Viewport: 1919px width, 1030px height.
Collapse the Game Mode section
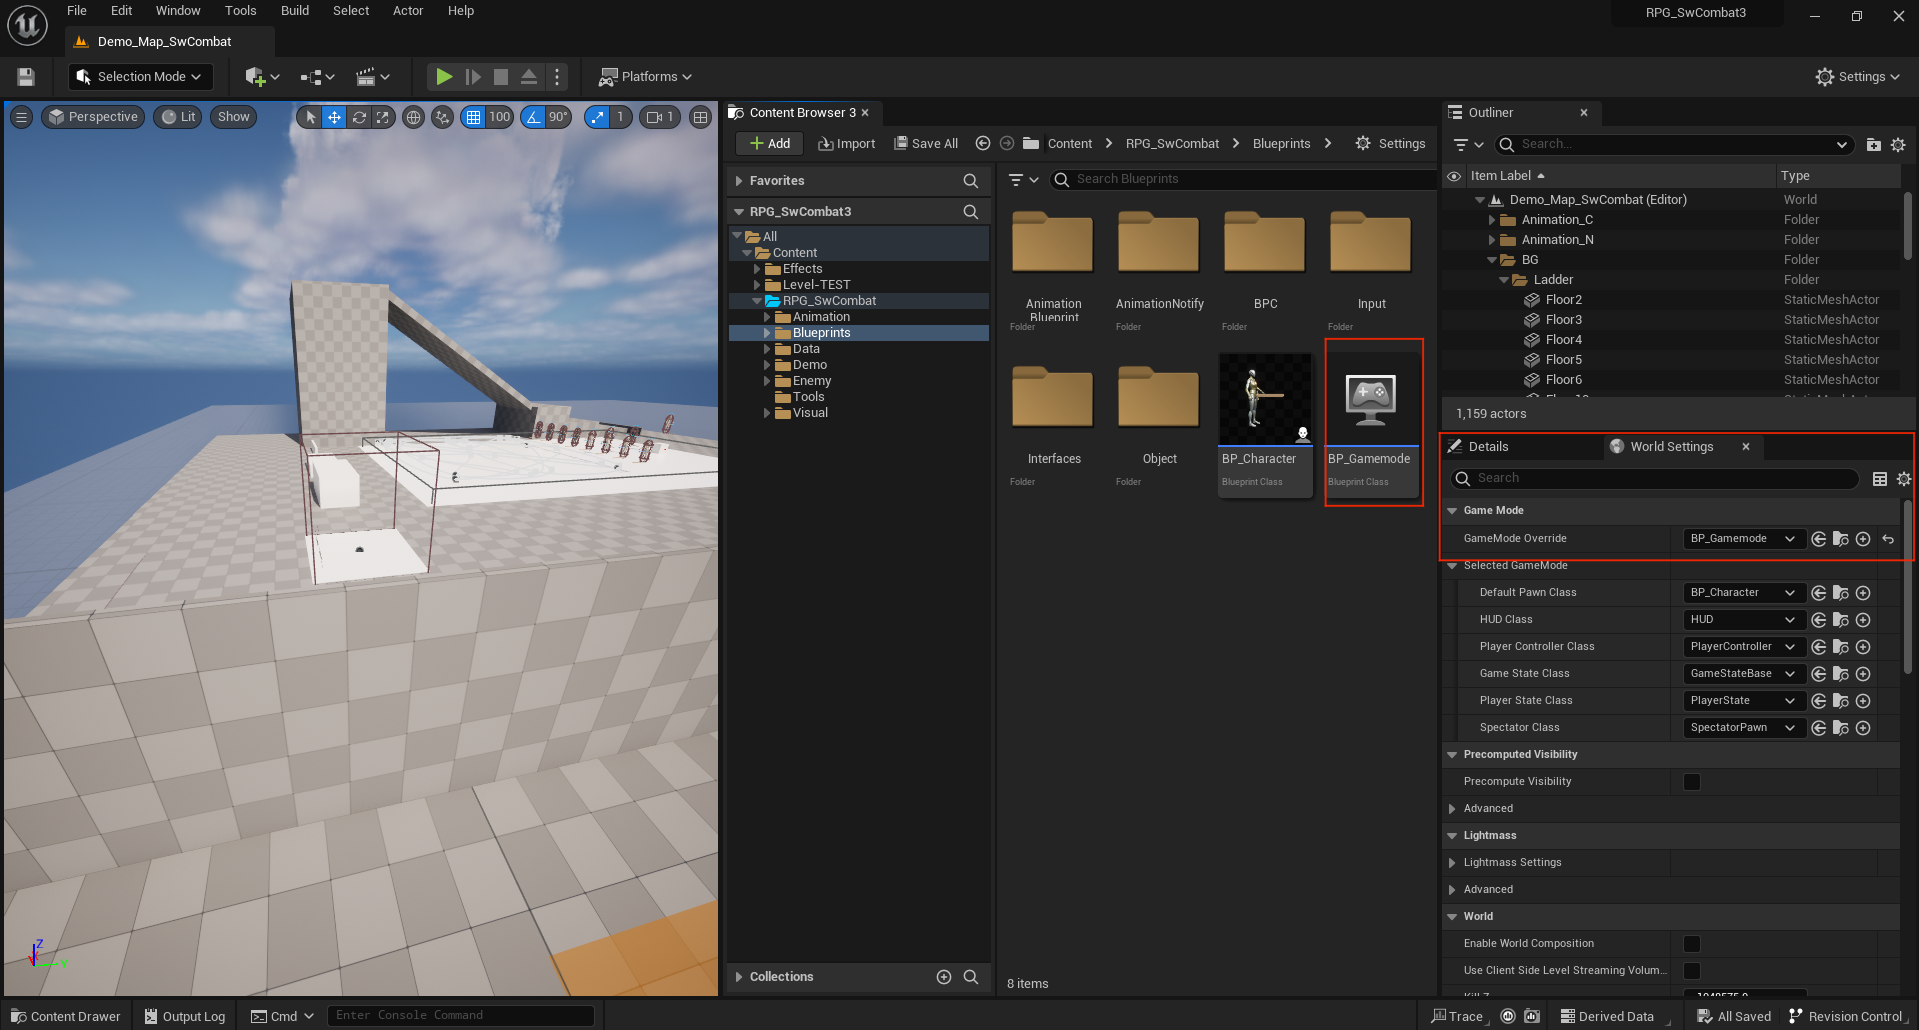pos(1452,511)
